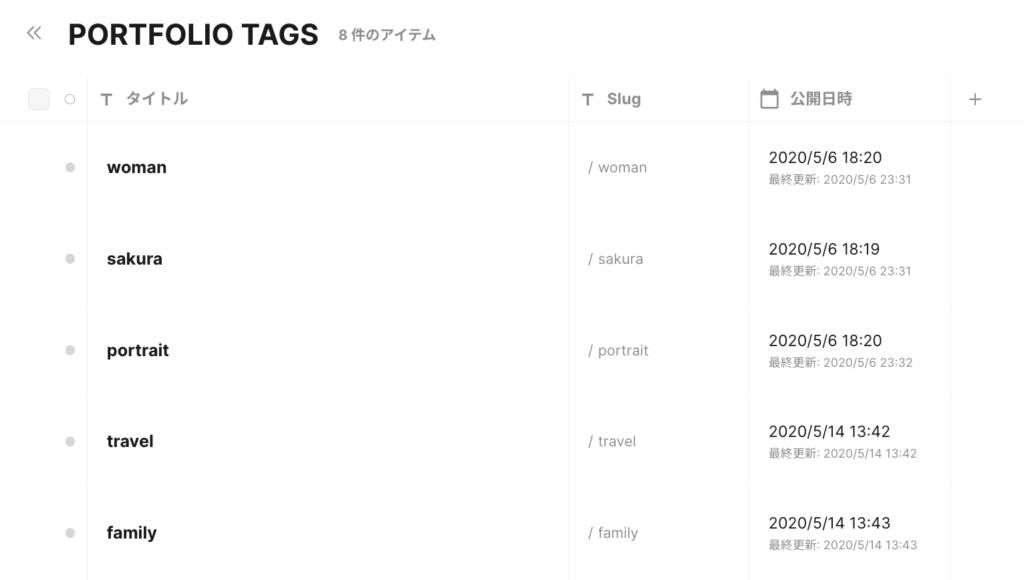Screen dimensions: 1024x580
Task: Toggle status dot for sakura row
Action: click(70, 259)
